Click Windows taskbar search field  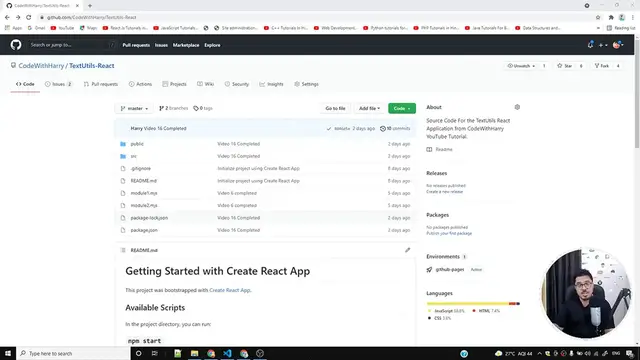73,353
